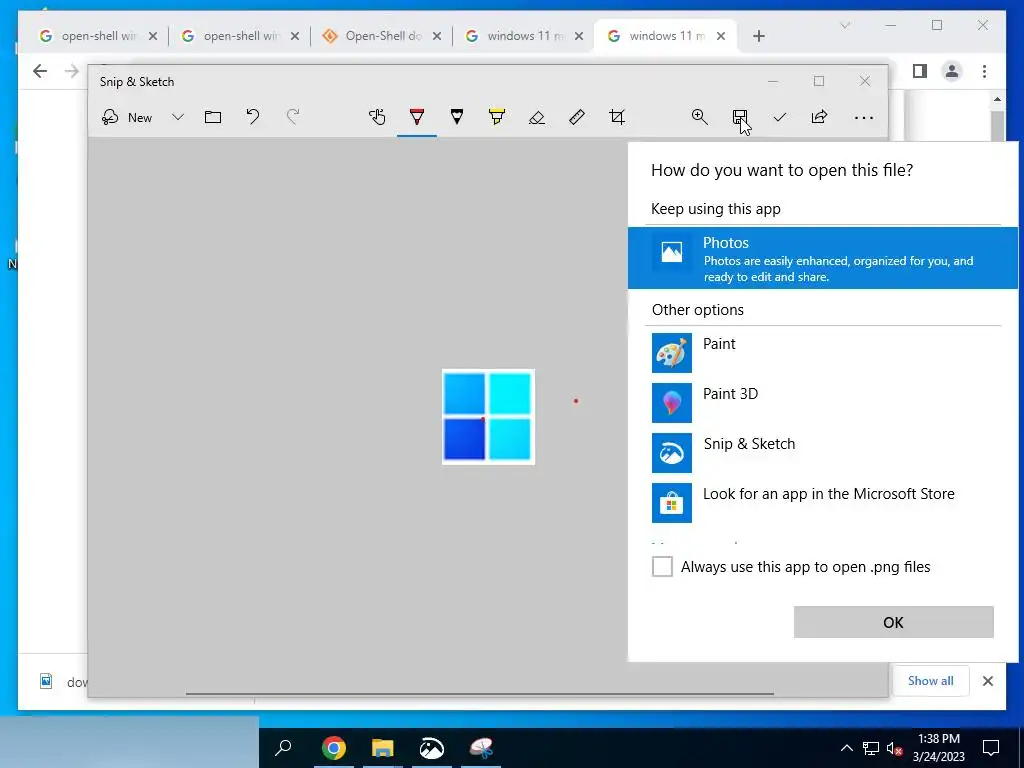Click the horizontal scrollbar in Snip & Sketch

tap(480, 694)
